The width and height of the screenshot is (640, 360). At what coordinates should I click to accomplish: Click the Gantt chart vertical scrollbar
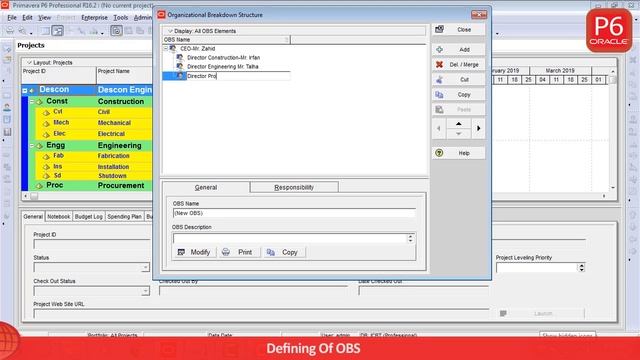coord(613,129)
